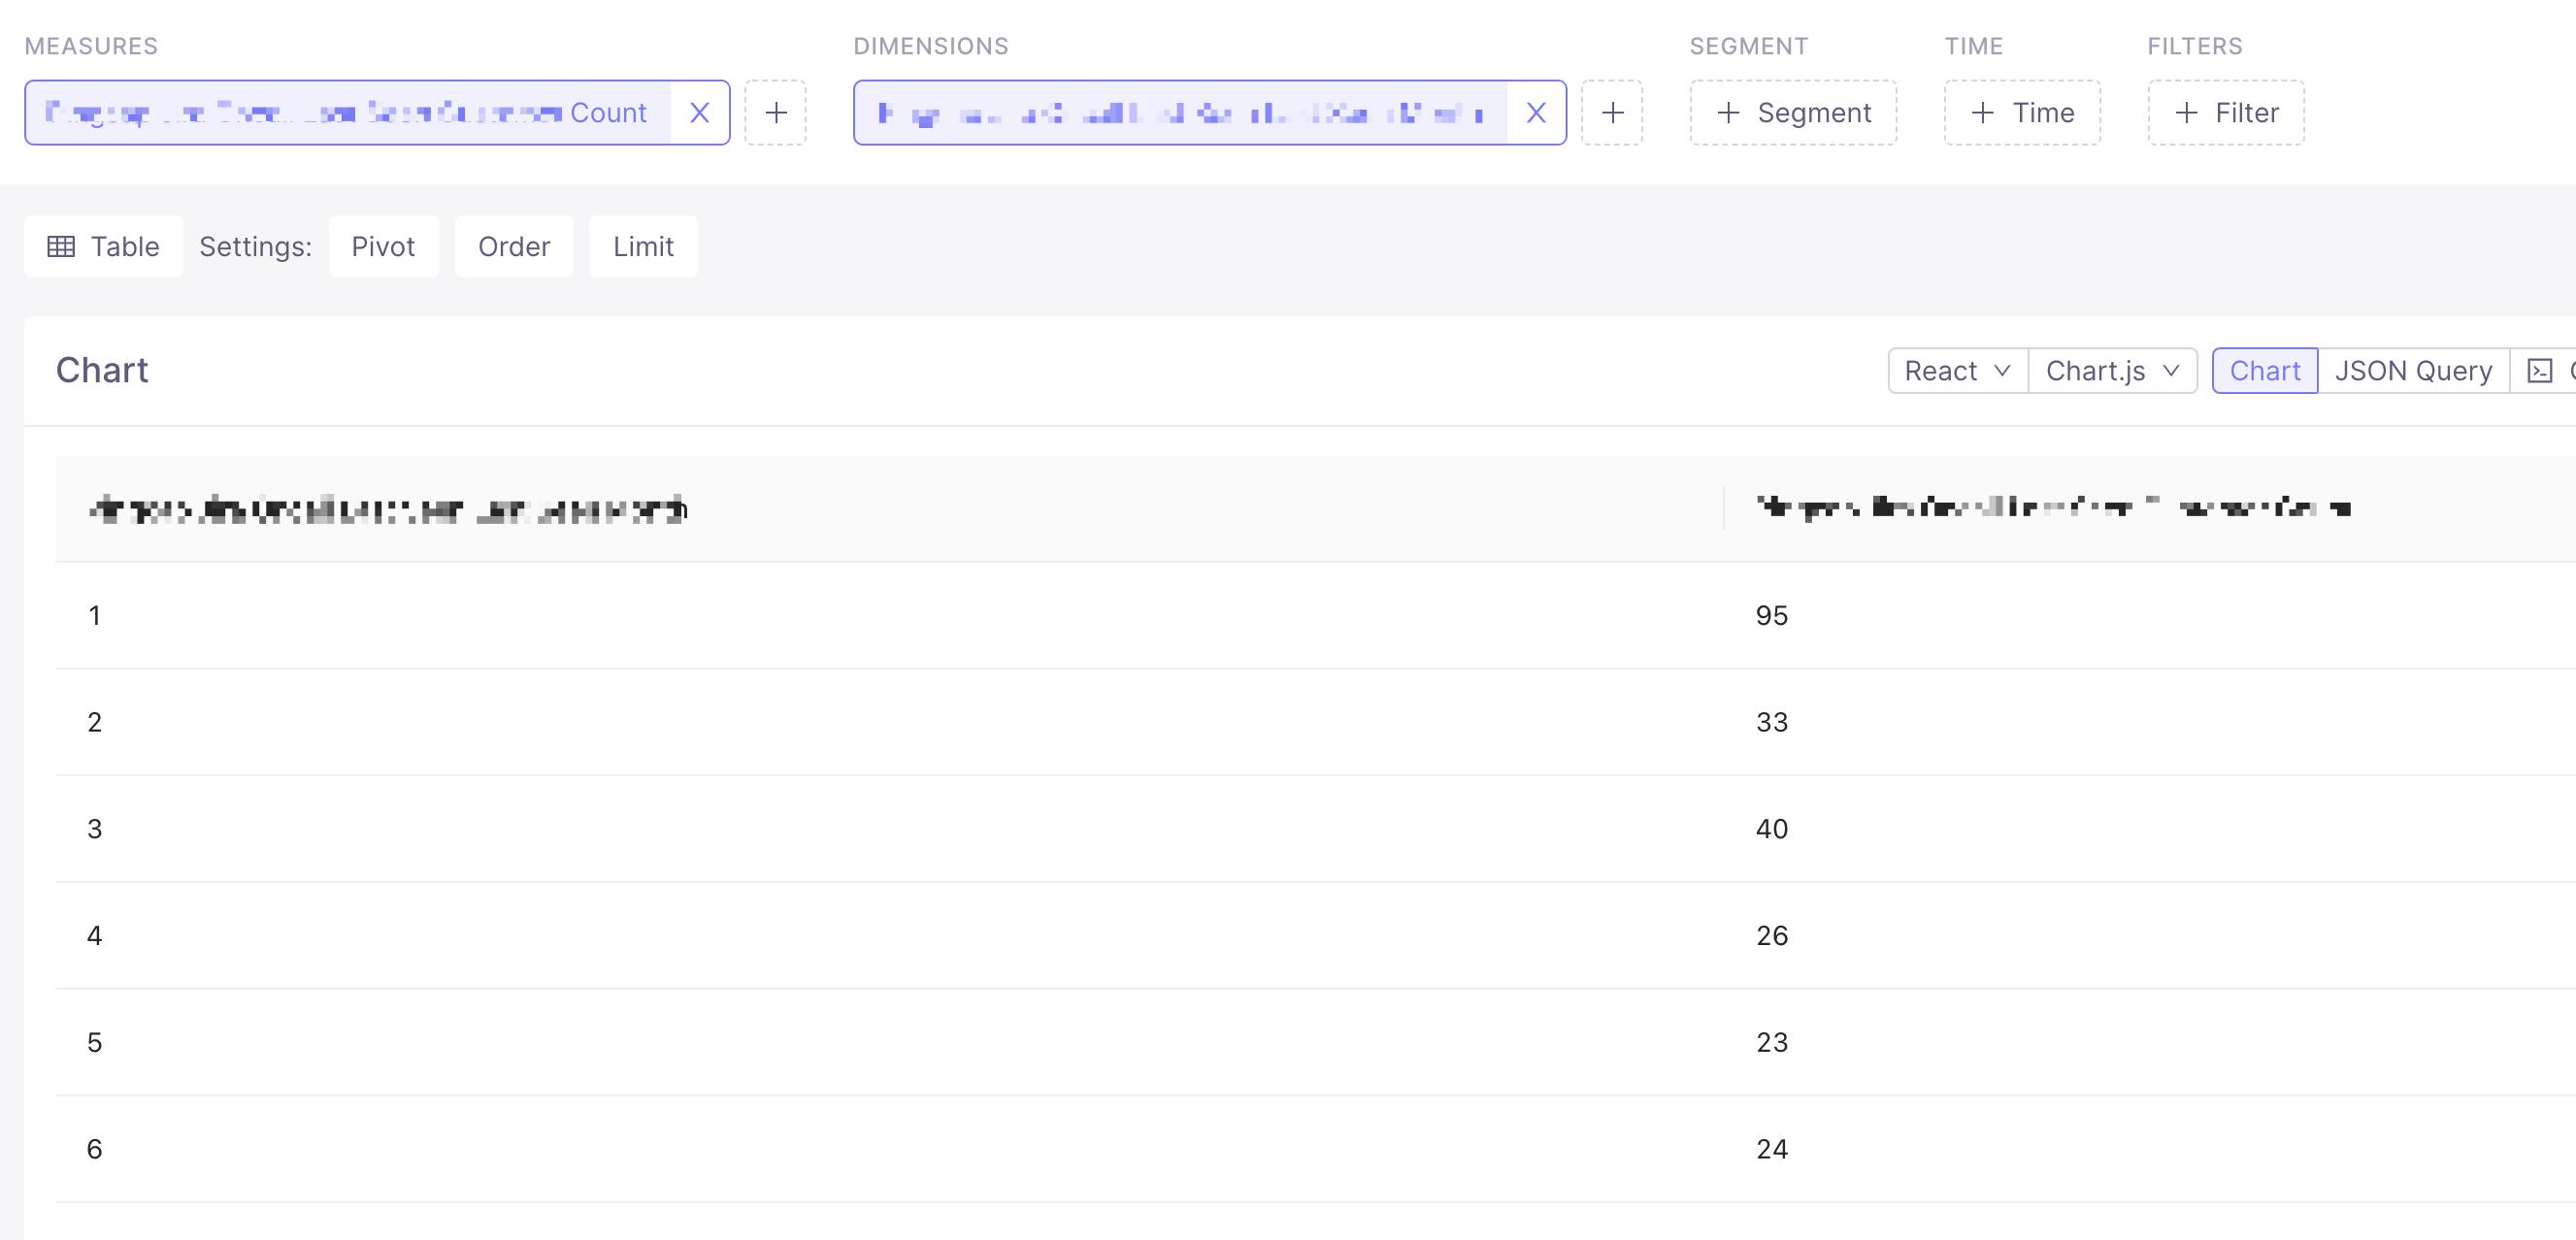Screen dimensions: 2576x1240
Task: Add a filter using plus Filter
Action: (2226, 112)
